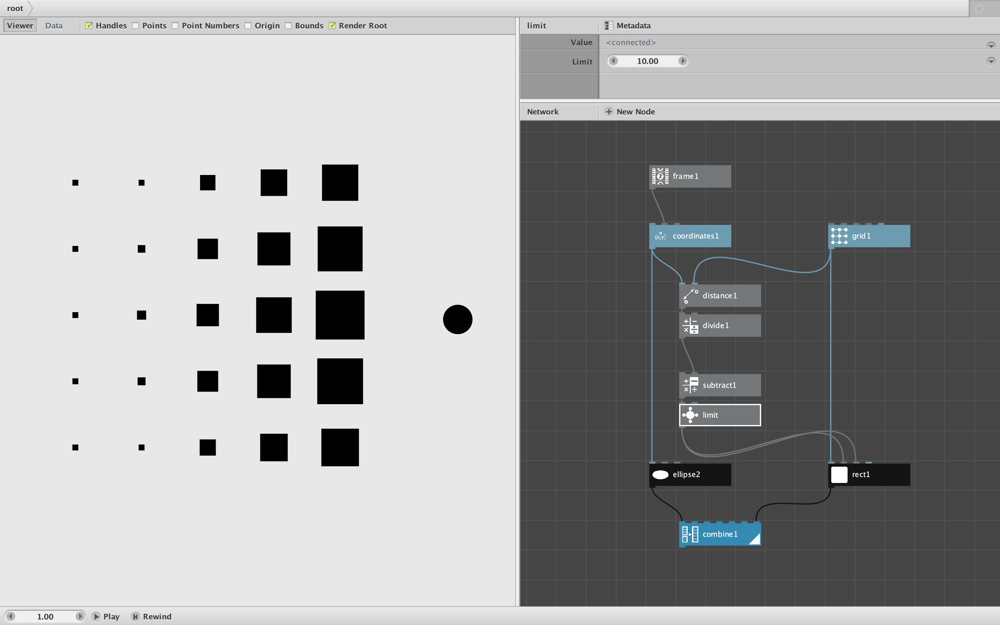
Task: Enable the Points checkbox
Action: (x=135, y=26)
